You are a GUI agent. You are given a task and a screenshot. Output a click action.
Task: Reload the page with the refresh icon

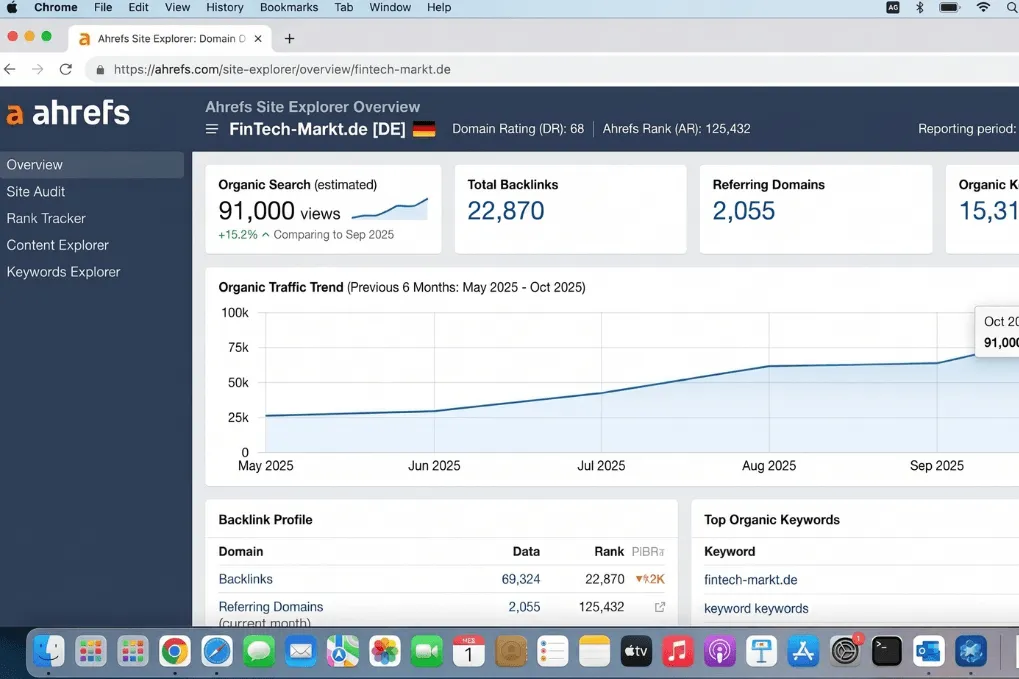(66, 70)
